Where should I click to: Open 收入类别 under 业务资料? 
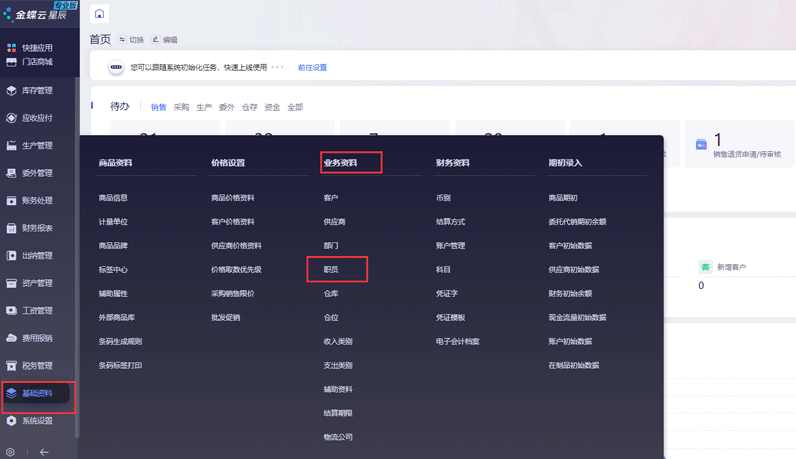click(x=338, y=341)
